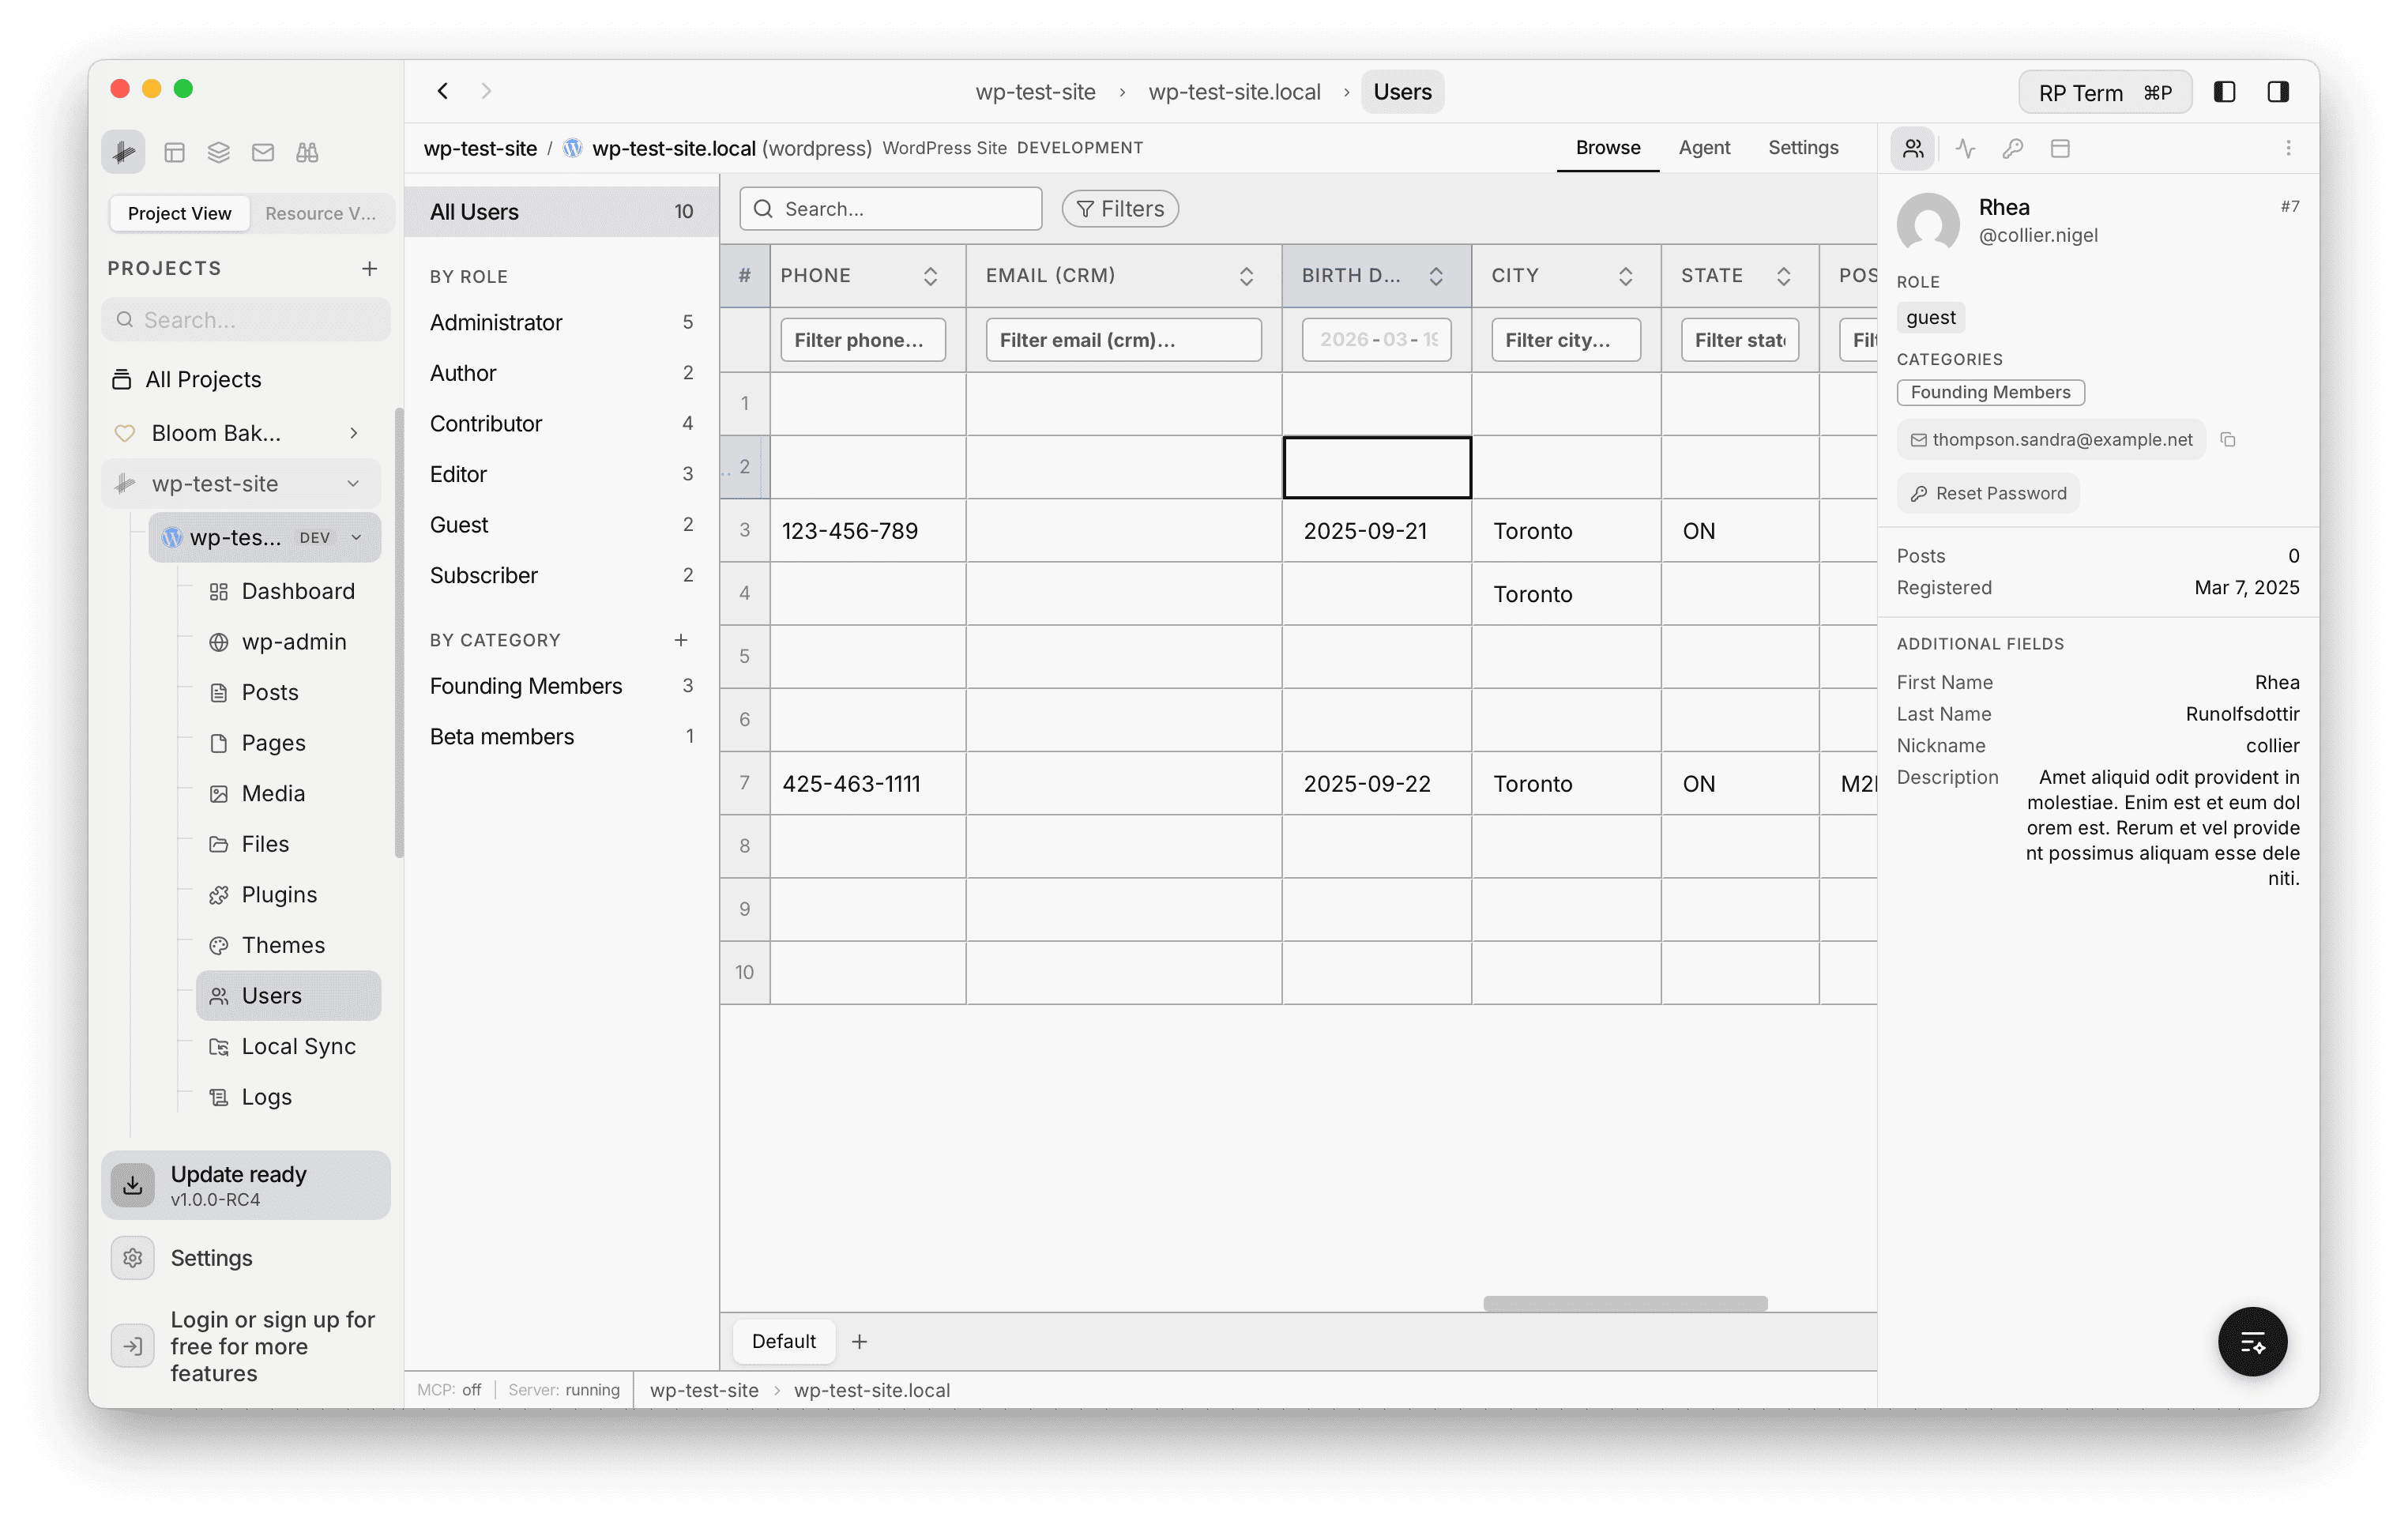Open the database table icon in right panel
This screenshot has width=2408, height=1525.
[x=2061, y=147]
